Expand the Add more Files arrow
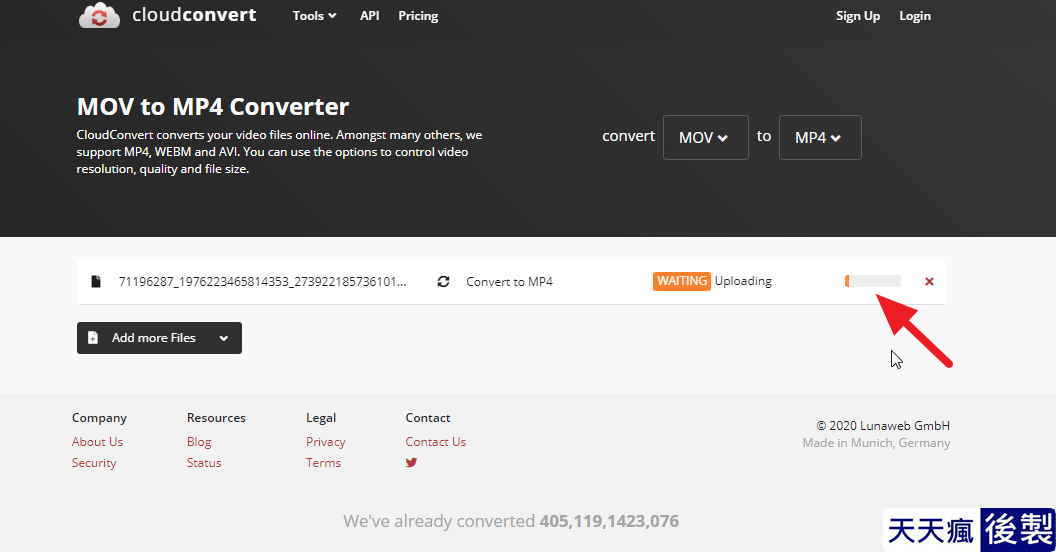 click(224, 338)
